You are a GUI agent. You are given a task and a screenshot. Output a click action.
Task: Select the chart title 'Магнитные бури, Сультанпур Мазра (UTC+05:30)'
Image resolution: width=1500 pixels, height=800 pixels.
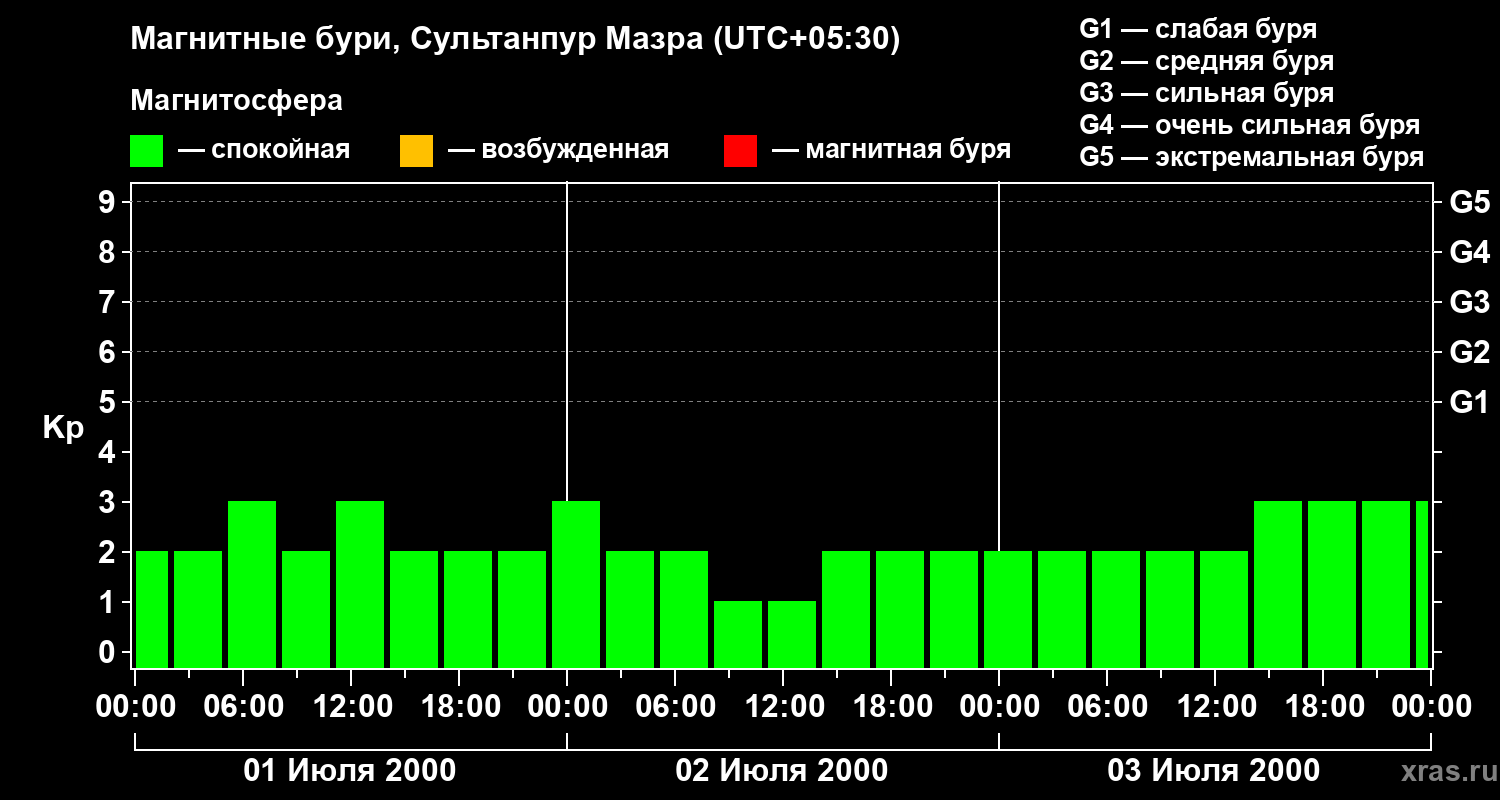coord(515,39)
